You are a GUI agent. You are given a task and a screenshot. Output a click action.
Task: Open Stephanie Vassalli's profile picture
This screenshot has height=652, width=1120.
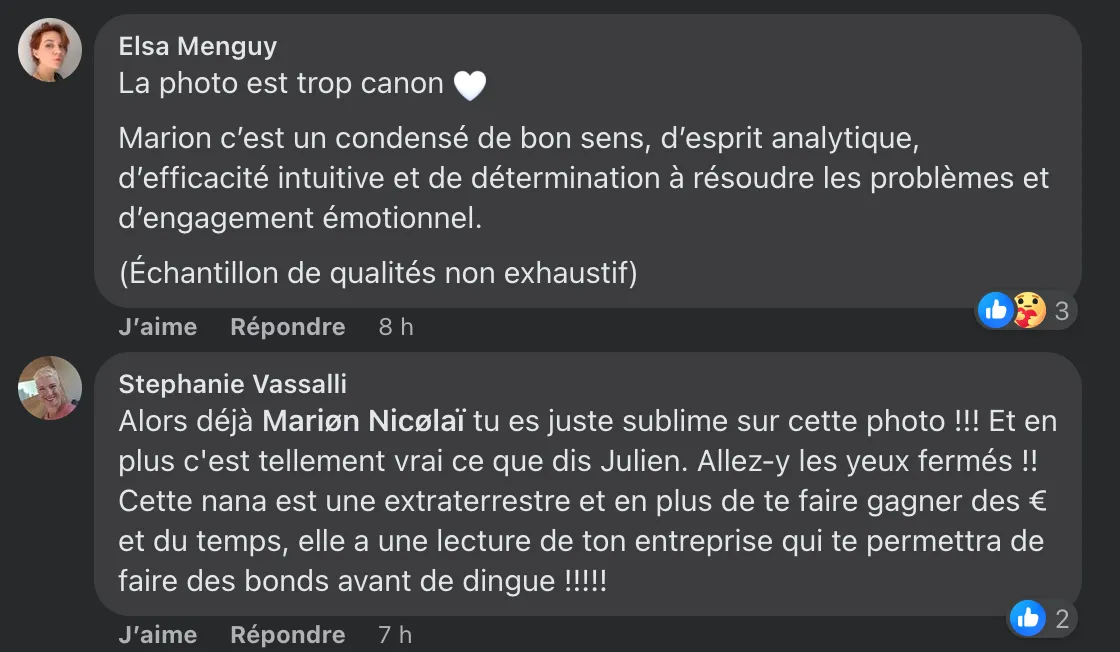click(x=49, y=388)
